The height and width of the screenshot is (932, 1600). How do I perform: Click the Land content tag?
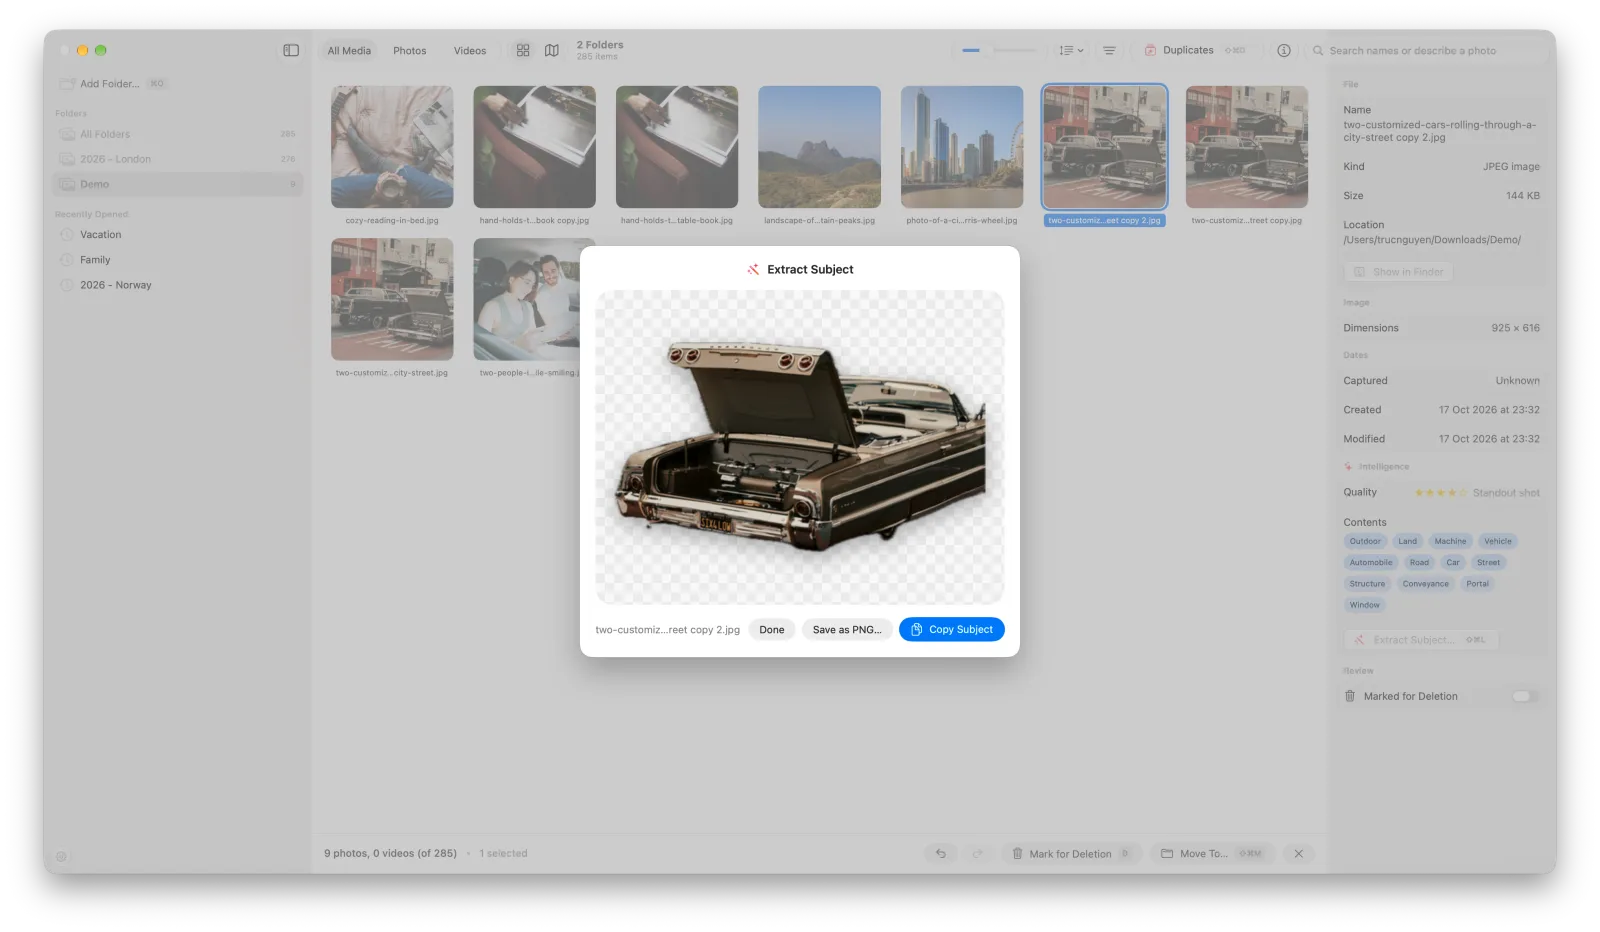[x=1407, y=541]
